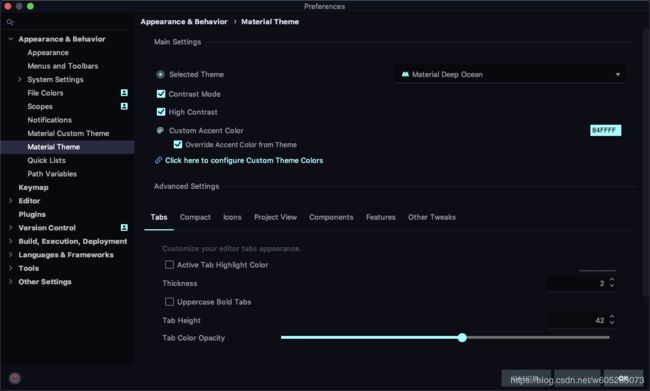Toggle Override Accent Color from Theme
Image resolution: width=650 pixels, height=391 pixels.
[x=178, y=144]
